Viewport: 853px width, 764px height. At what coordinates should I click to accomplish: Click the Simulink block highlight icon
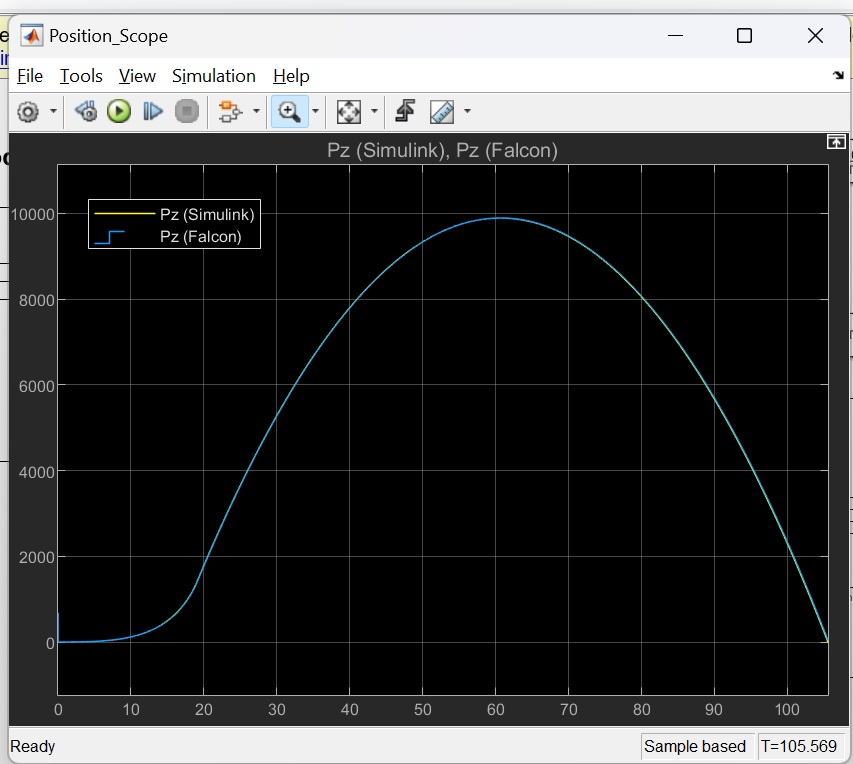click(229, 111)
